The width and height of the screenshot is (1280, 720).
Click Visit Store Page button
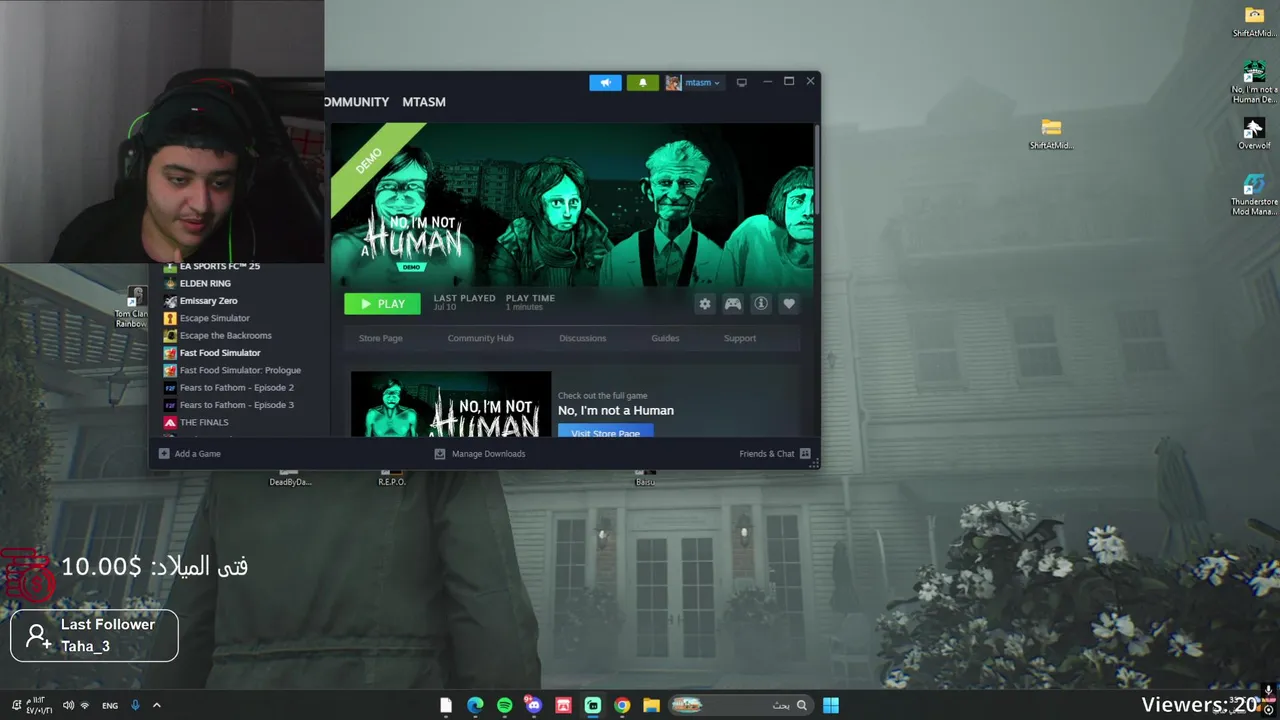coord(605,431)
